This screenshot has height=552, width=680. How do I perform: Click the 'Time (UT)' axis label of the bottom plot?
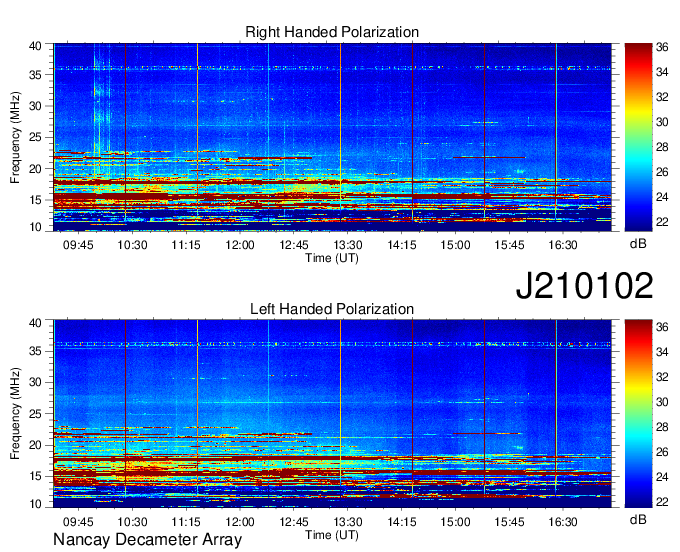332,535
